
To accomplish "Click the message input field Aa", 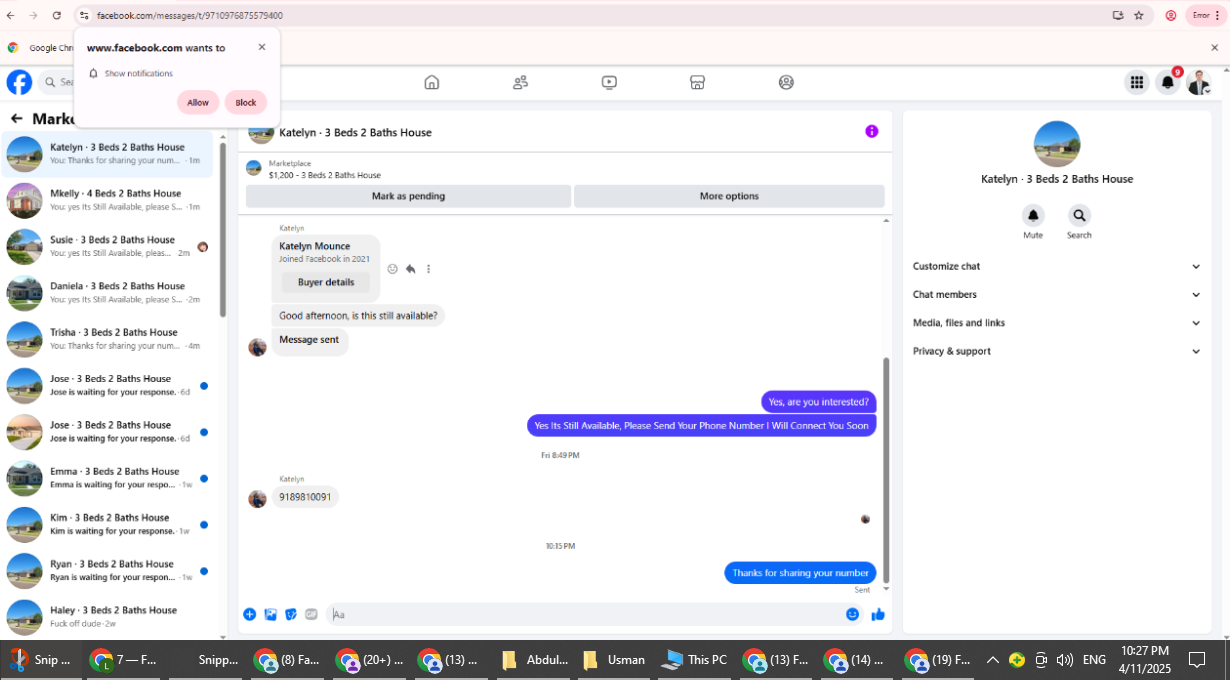I will pos(585,614).
